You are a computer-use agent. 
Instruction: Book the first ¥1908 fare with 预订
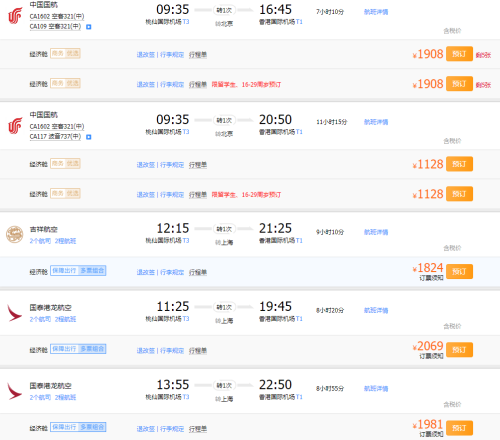pos(459,54)
